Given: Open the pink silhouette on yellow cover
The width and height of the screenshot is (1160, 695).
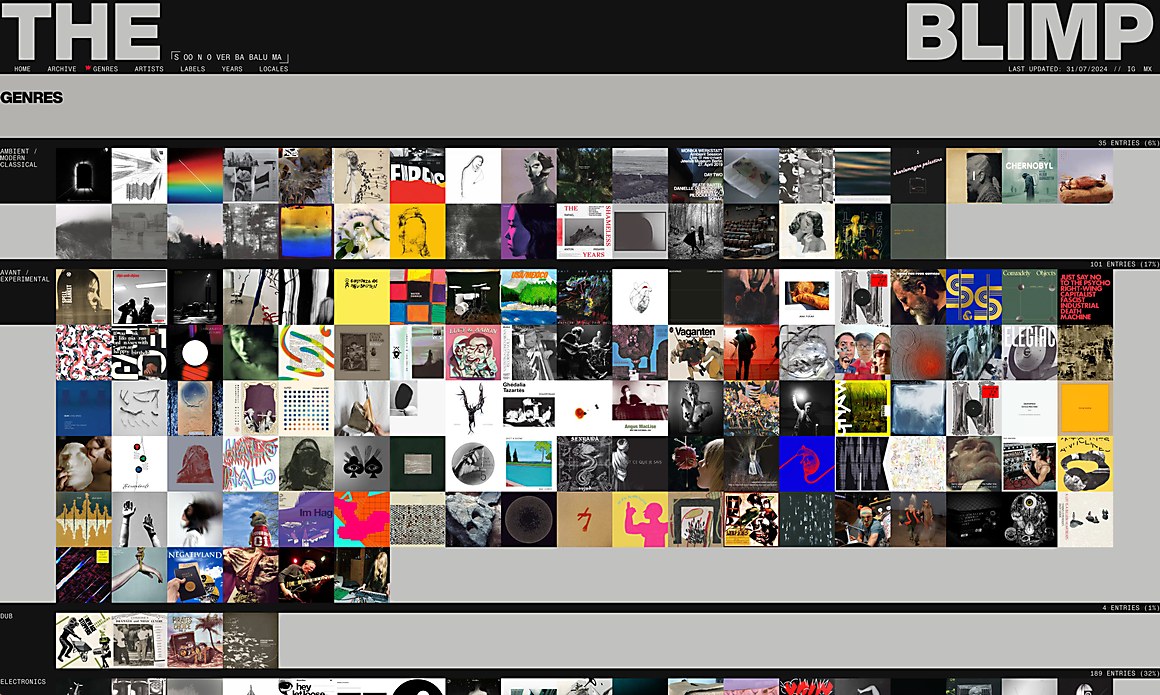Looking at the screenshot, I should [640, 520].
